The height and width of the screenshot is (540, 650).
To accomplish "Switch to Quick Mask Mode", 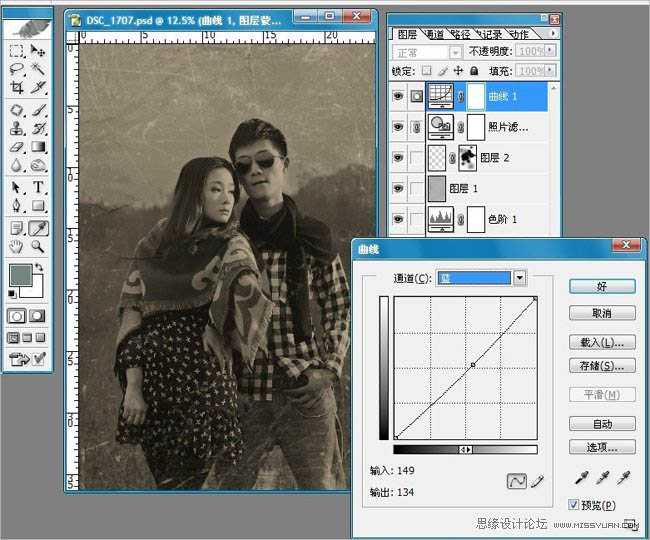I will click(37, 316).
